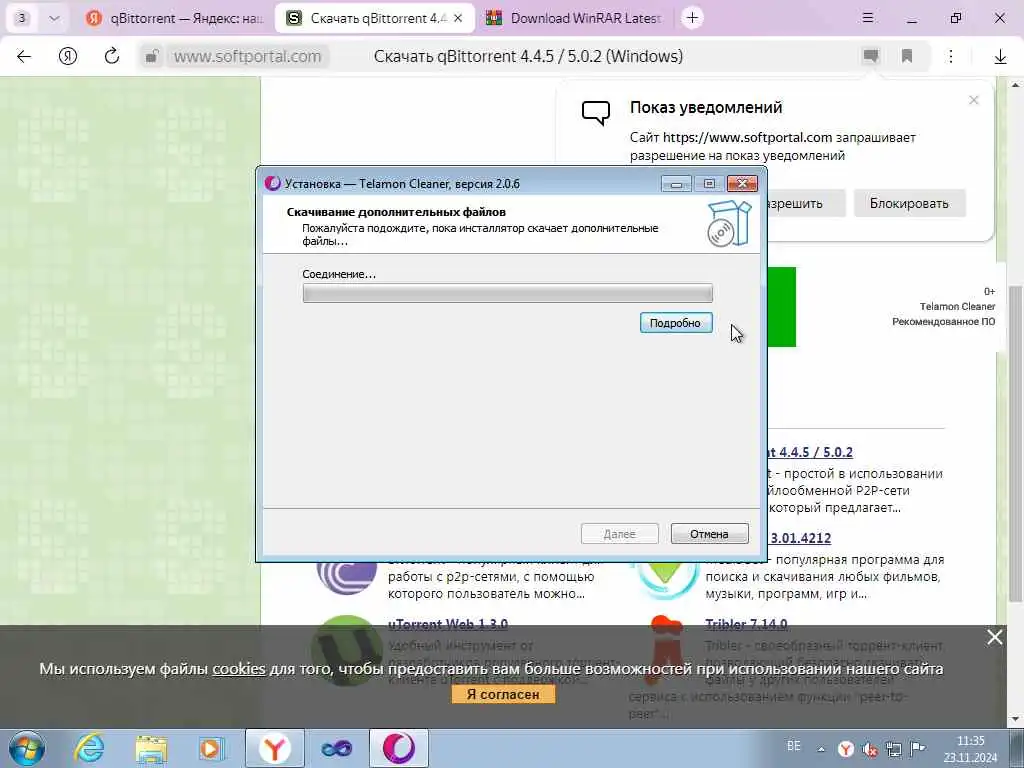Click the Блокировать button
1024x768 pixels.
pos(909,203)
